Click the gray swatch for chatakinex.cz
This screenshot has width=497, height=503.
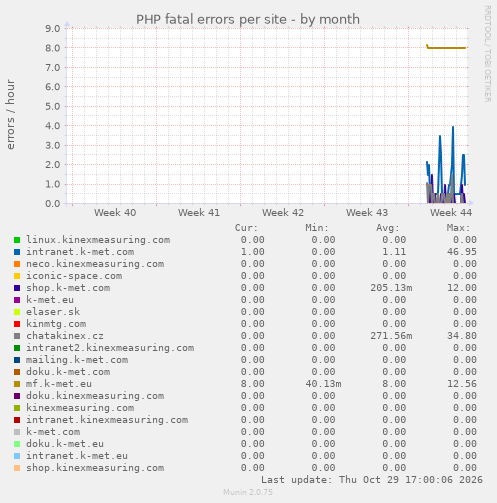point(17,336)
